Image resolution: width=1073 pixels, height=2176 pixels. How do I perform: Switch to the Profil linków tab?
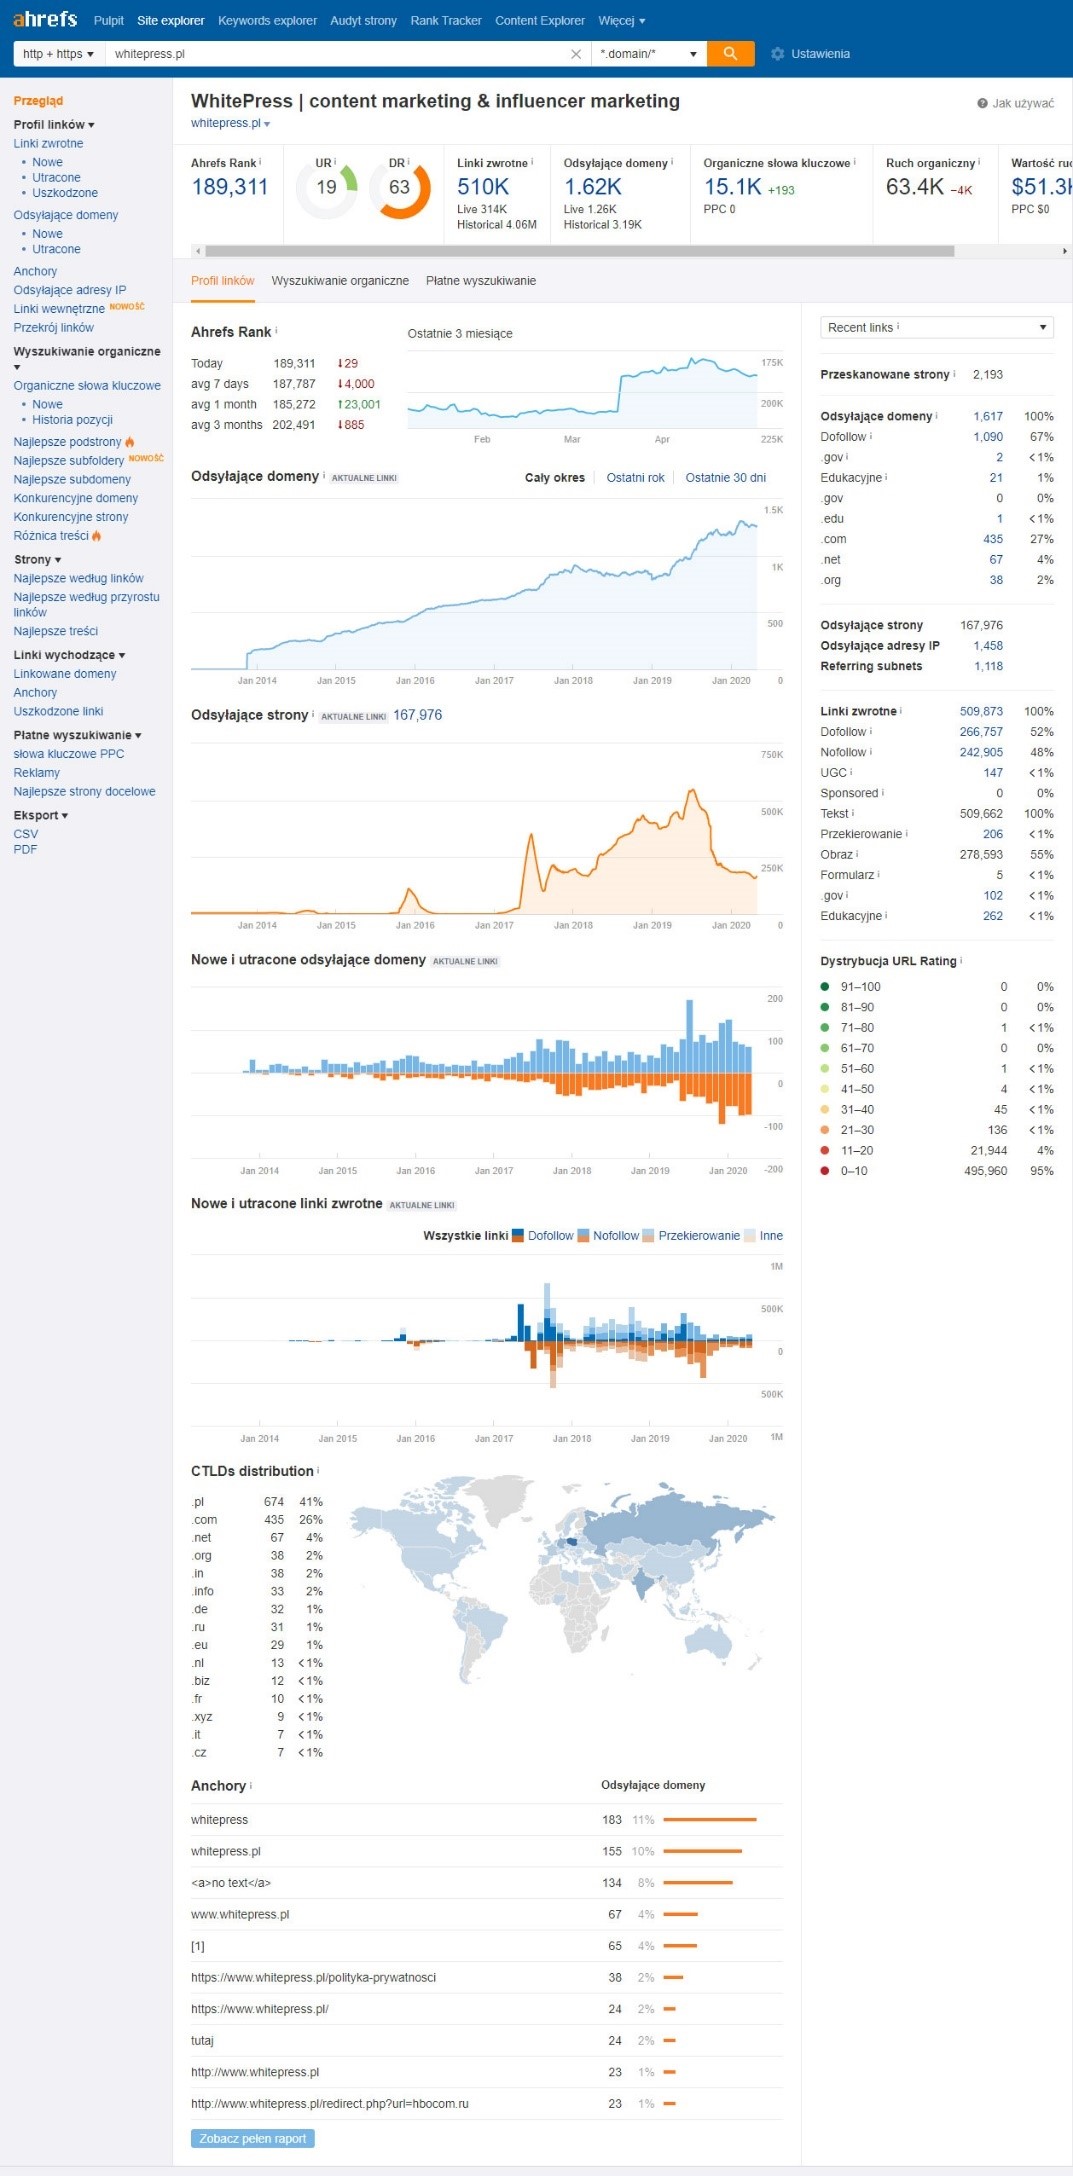222,281
